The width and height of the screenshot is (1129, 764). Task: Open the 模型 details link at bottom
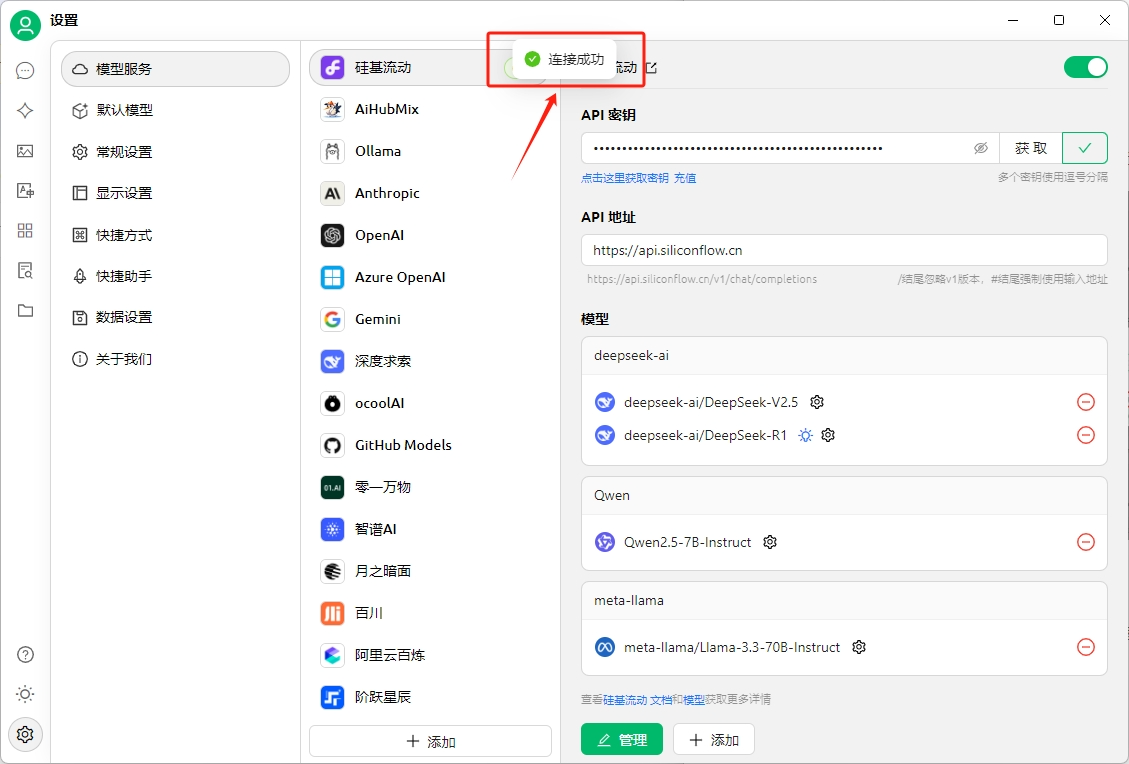point(694,699)
